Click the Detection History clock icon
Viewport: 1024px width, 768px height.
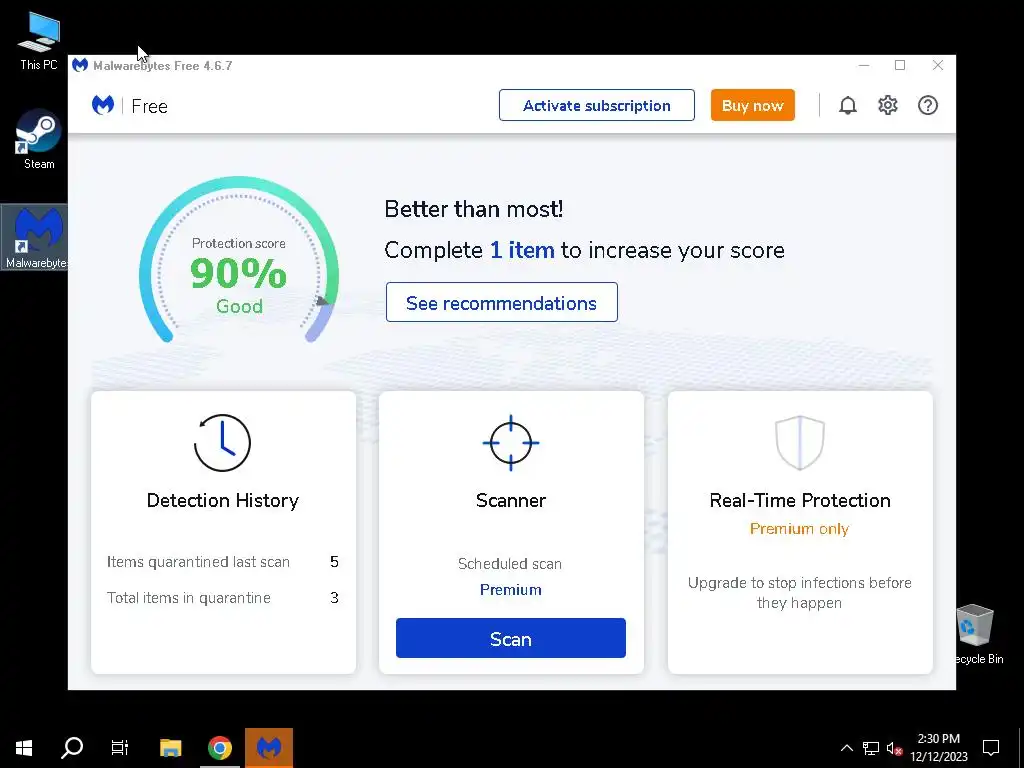coord(222,443)
